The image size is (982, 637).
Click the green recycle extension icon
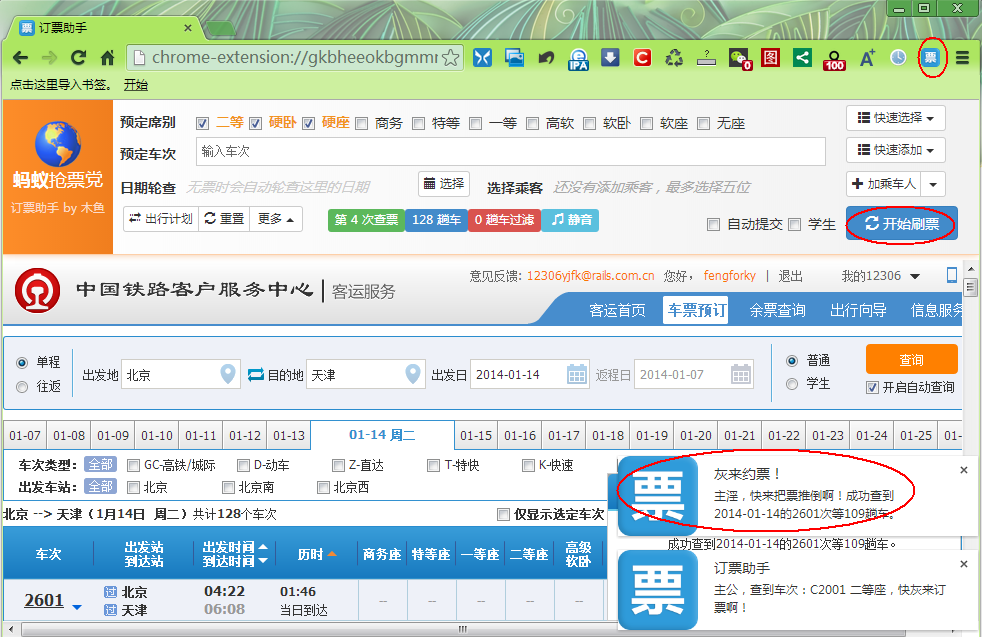674,58
